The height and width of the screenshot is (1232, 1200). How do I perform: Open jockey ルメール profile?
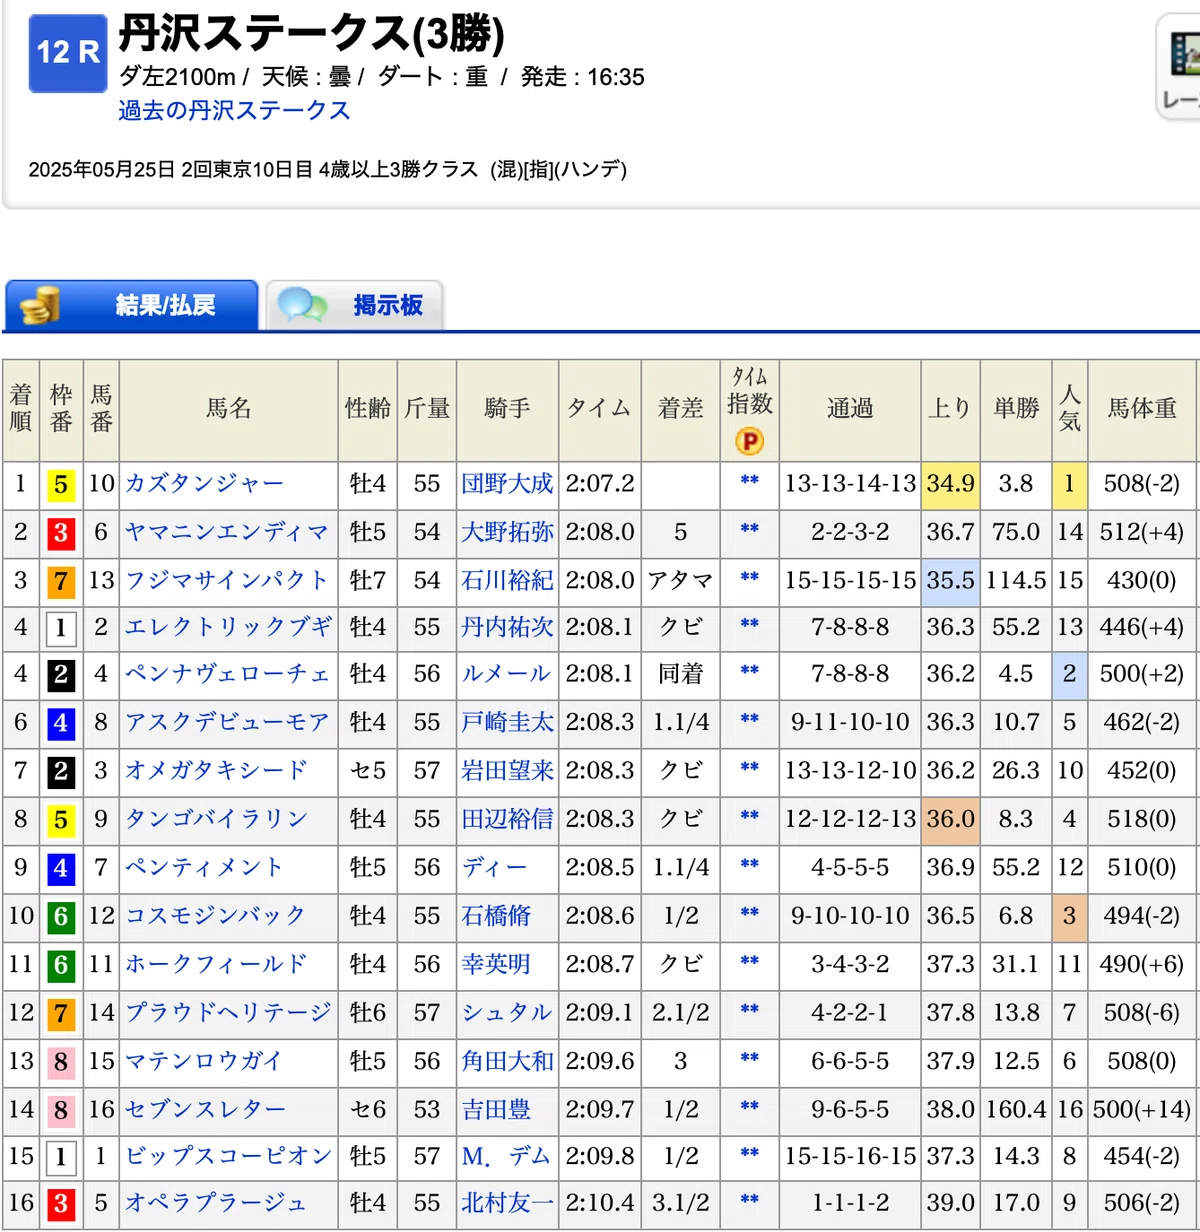(506, 674)
